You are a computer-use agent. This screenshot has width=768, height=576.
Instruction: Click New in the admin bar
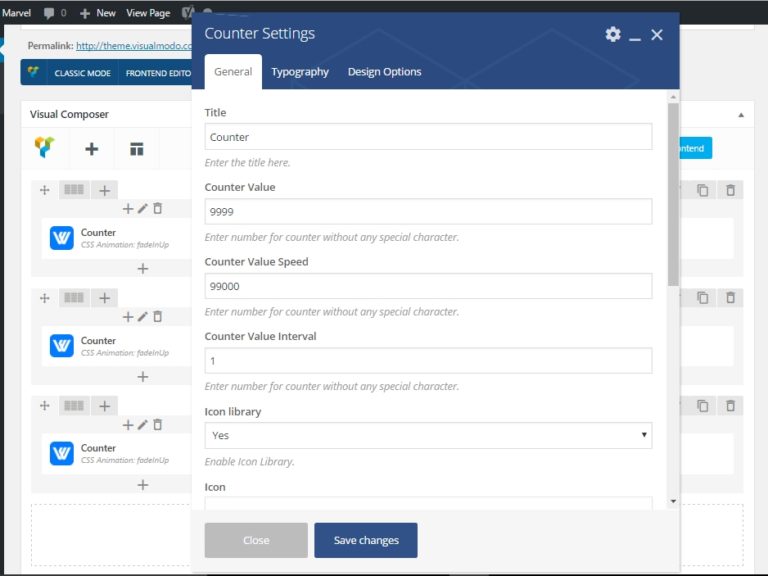click(98, 13)
